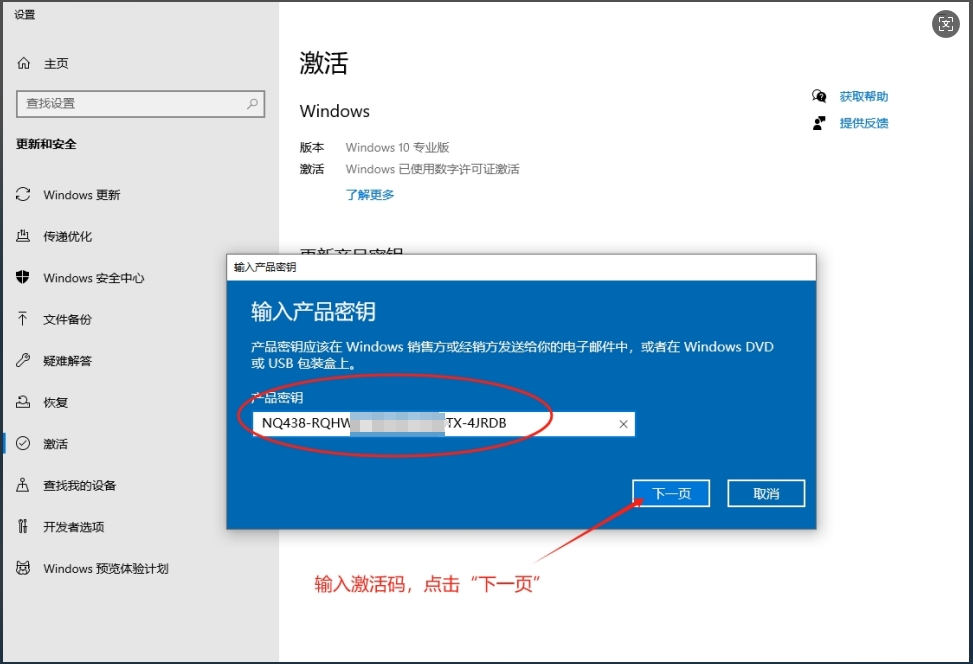This screenshot has width=973, height=664.
Task: Click the Recovery icon
Action: point(23,402)
